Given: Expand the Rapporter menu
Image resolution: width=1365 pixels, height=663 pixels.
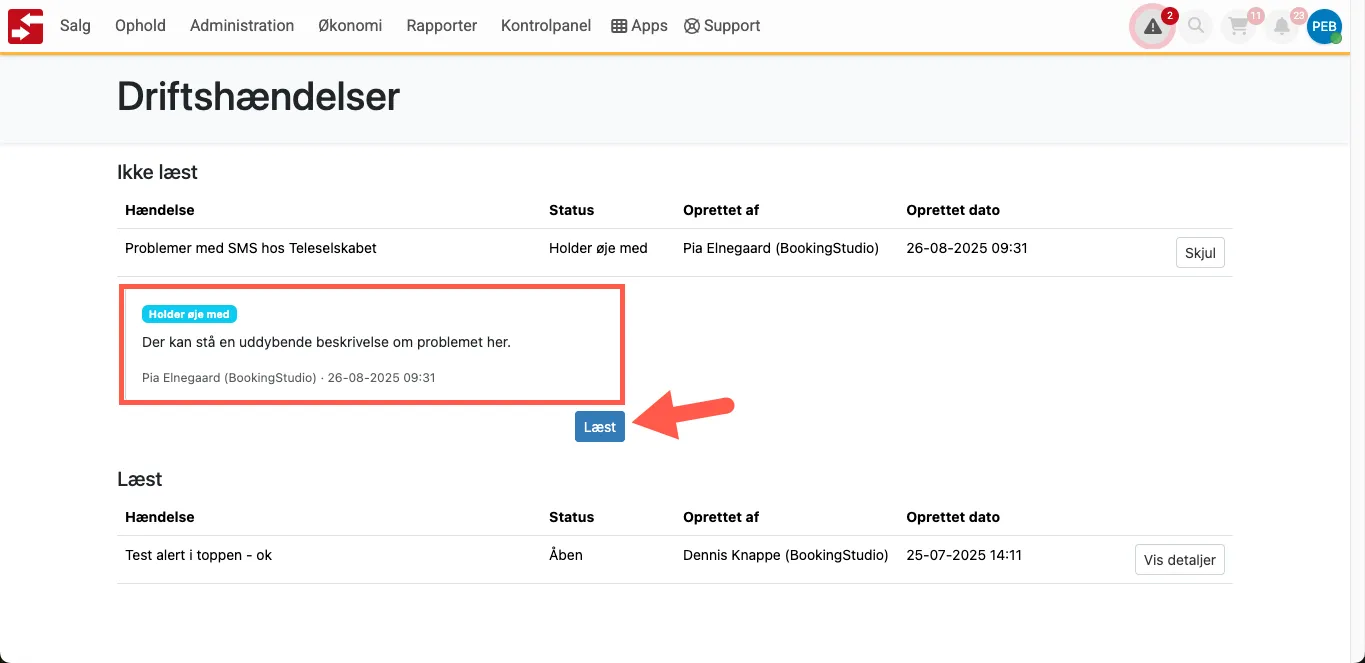Looking at the screenshot, I should (441, 26).
